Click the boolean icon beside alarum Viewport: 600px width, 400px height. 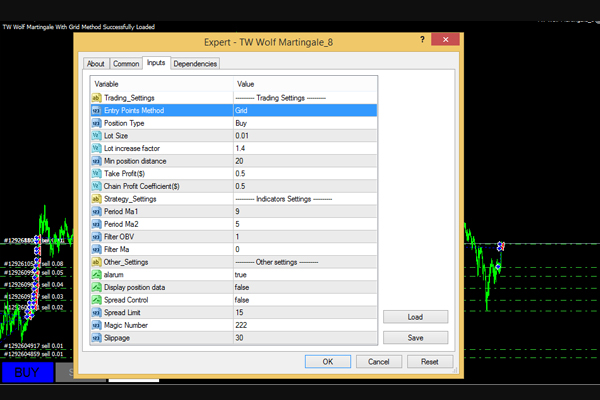(96, 275)
